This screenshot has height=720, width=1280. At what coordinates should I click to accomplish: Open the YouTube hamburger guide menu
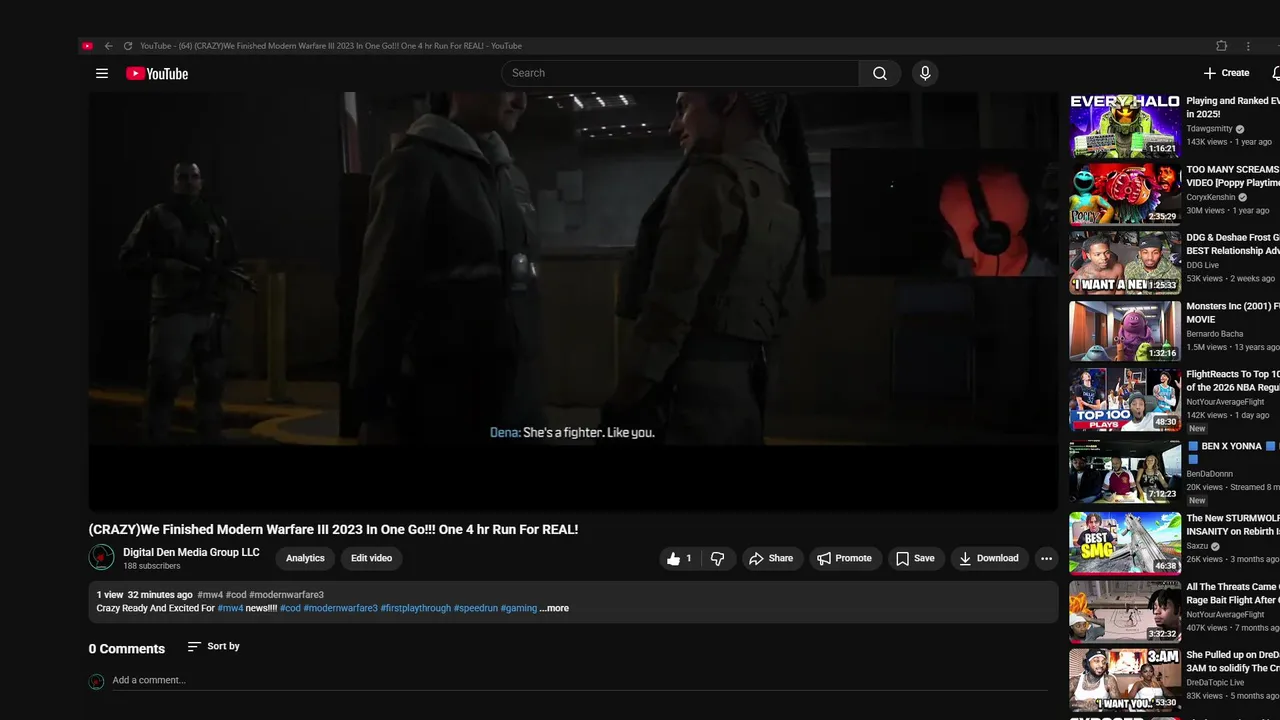(x=101, y=73)
